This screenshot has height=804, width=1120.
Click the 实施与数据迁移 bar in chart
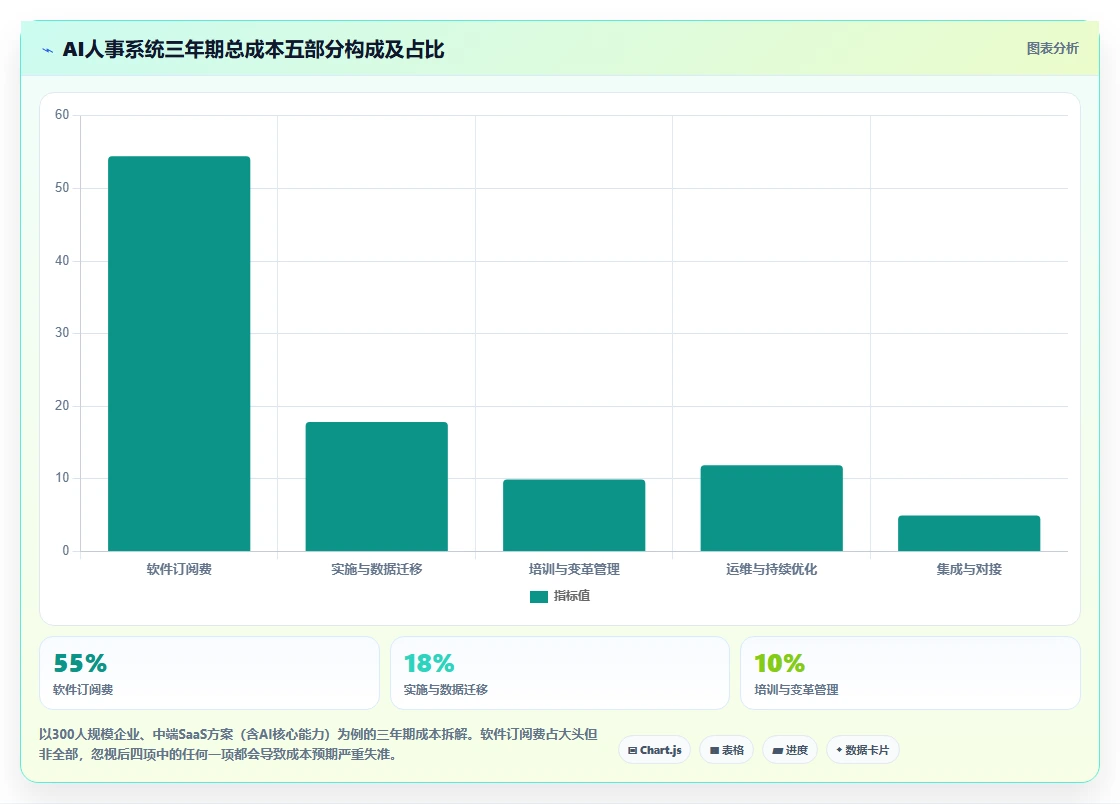click(376, 486)
